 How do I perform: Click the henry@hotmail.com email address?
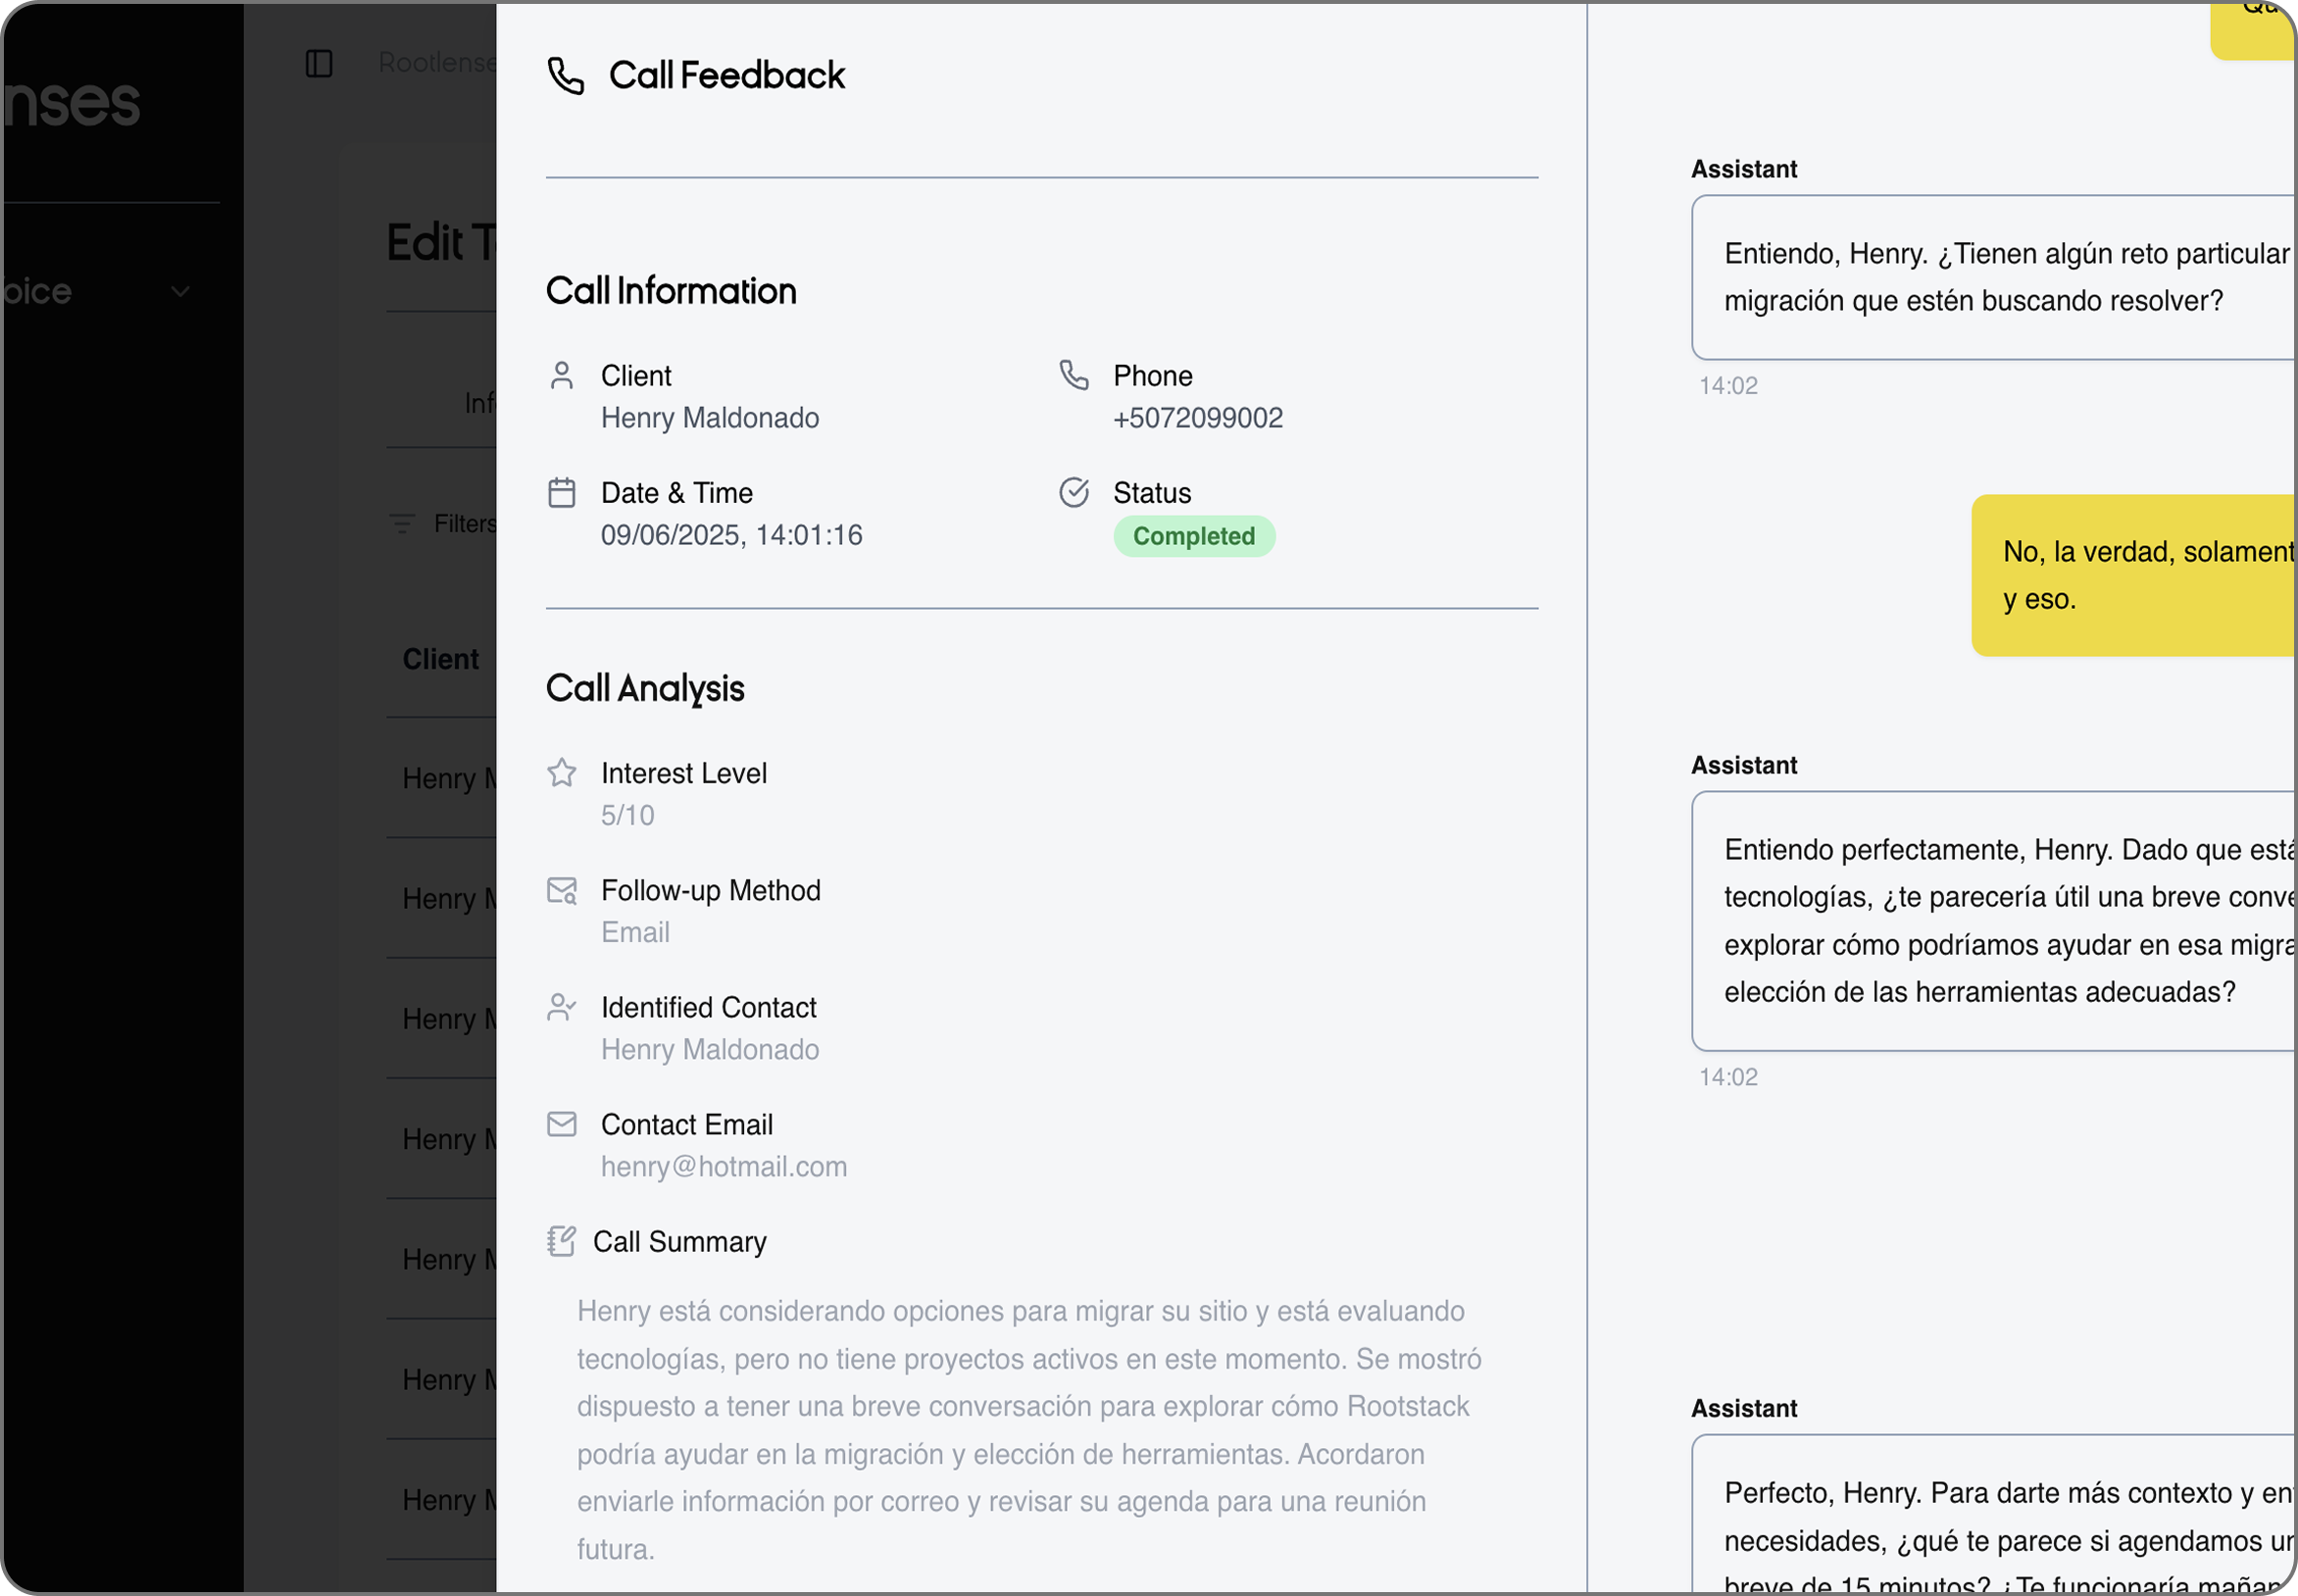(x=724, y=1167)
